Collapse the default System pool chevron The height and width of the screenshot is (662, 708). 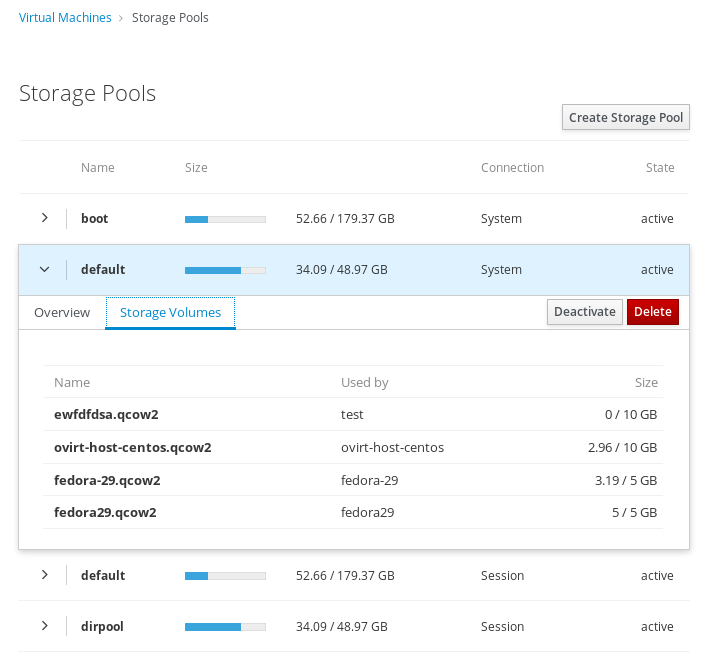44,269
